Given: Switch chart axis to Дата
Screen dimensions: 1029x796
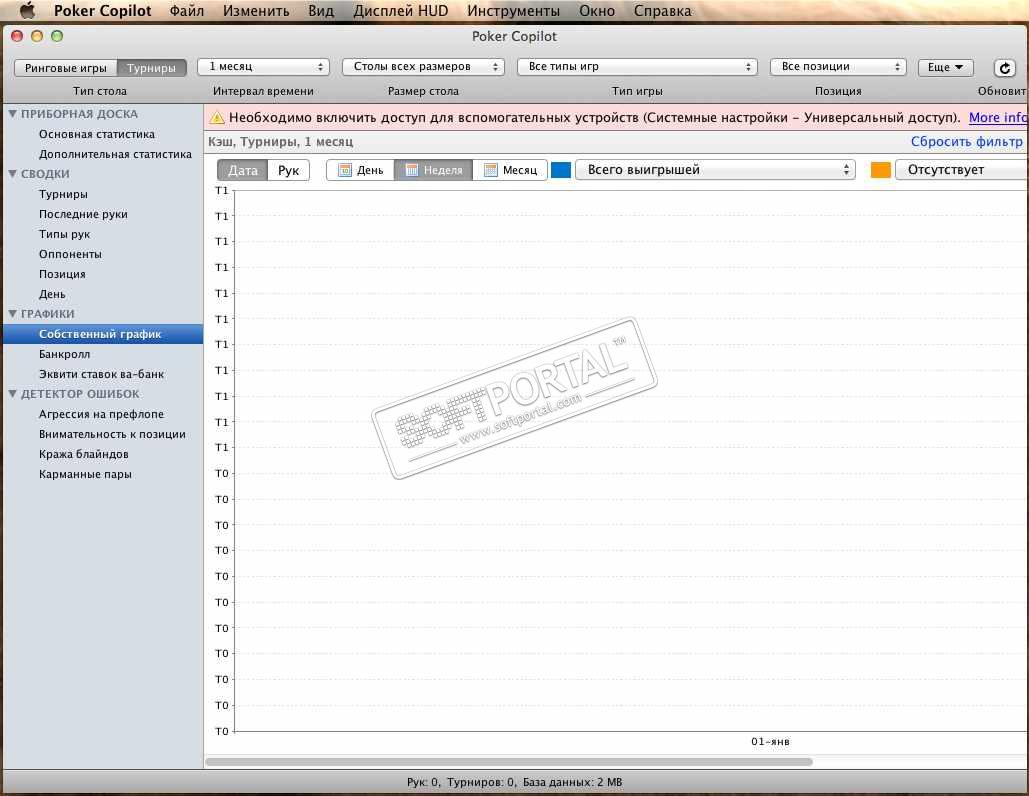Looking at the screenshot, I should point(242,171).
